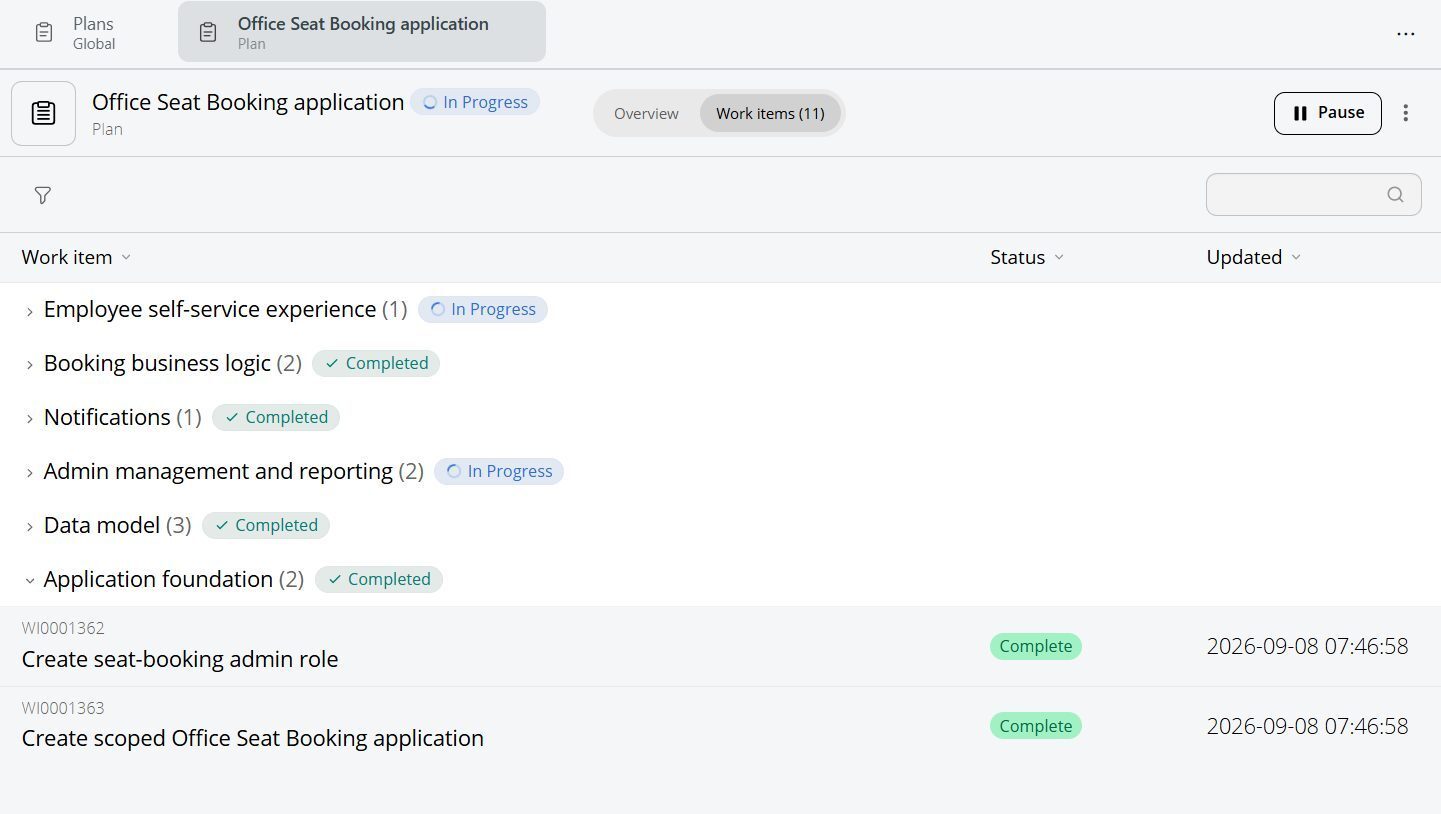Click the search magnifier icon
Viewport: 1441px width, 814px height.
[x=1395, y=195]
